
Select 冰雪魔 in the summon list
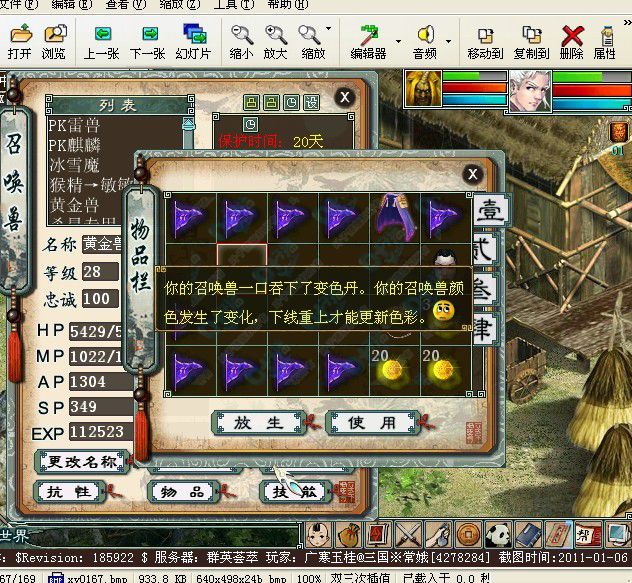pyautogui.click(x=76, y=165)
